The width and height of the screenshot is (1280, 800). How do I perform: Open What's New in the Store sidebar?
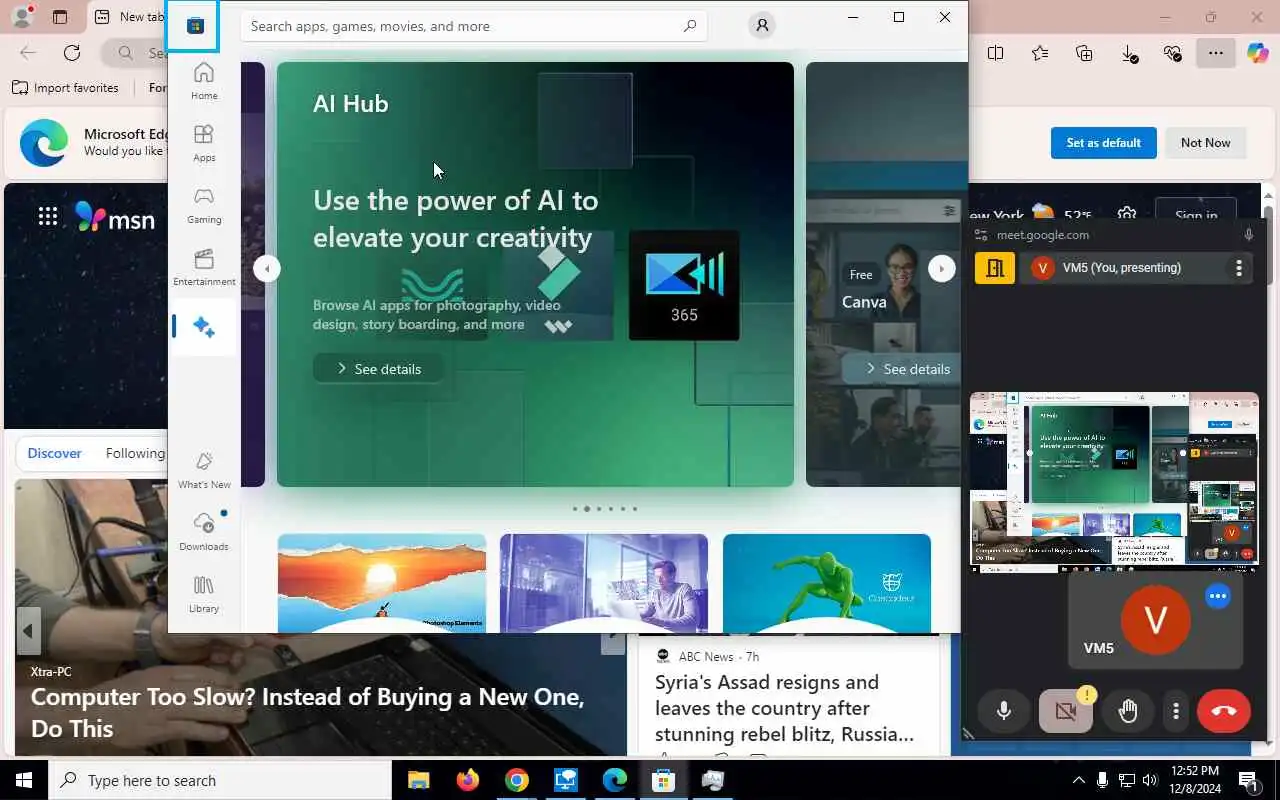pyautogui.click(x=204, y=470)
